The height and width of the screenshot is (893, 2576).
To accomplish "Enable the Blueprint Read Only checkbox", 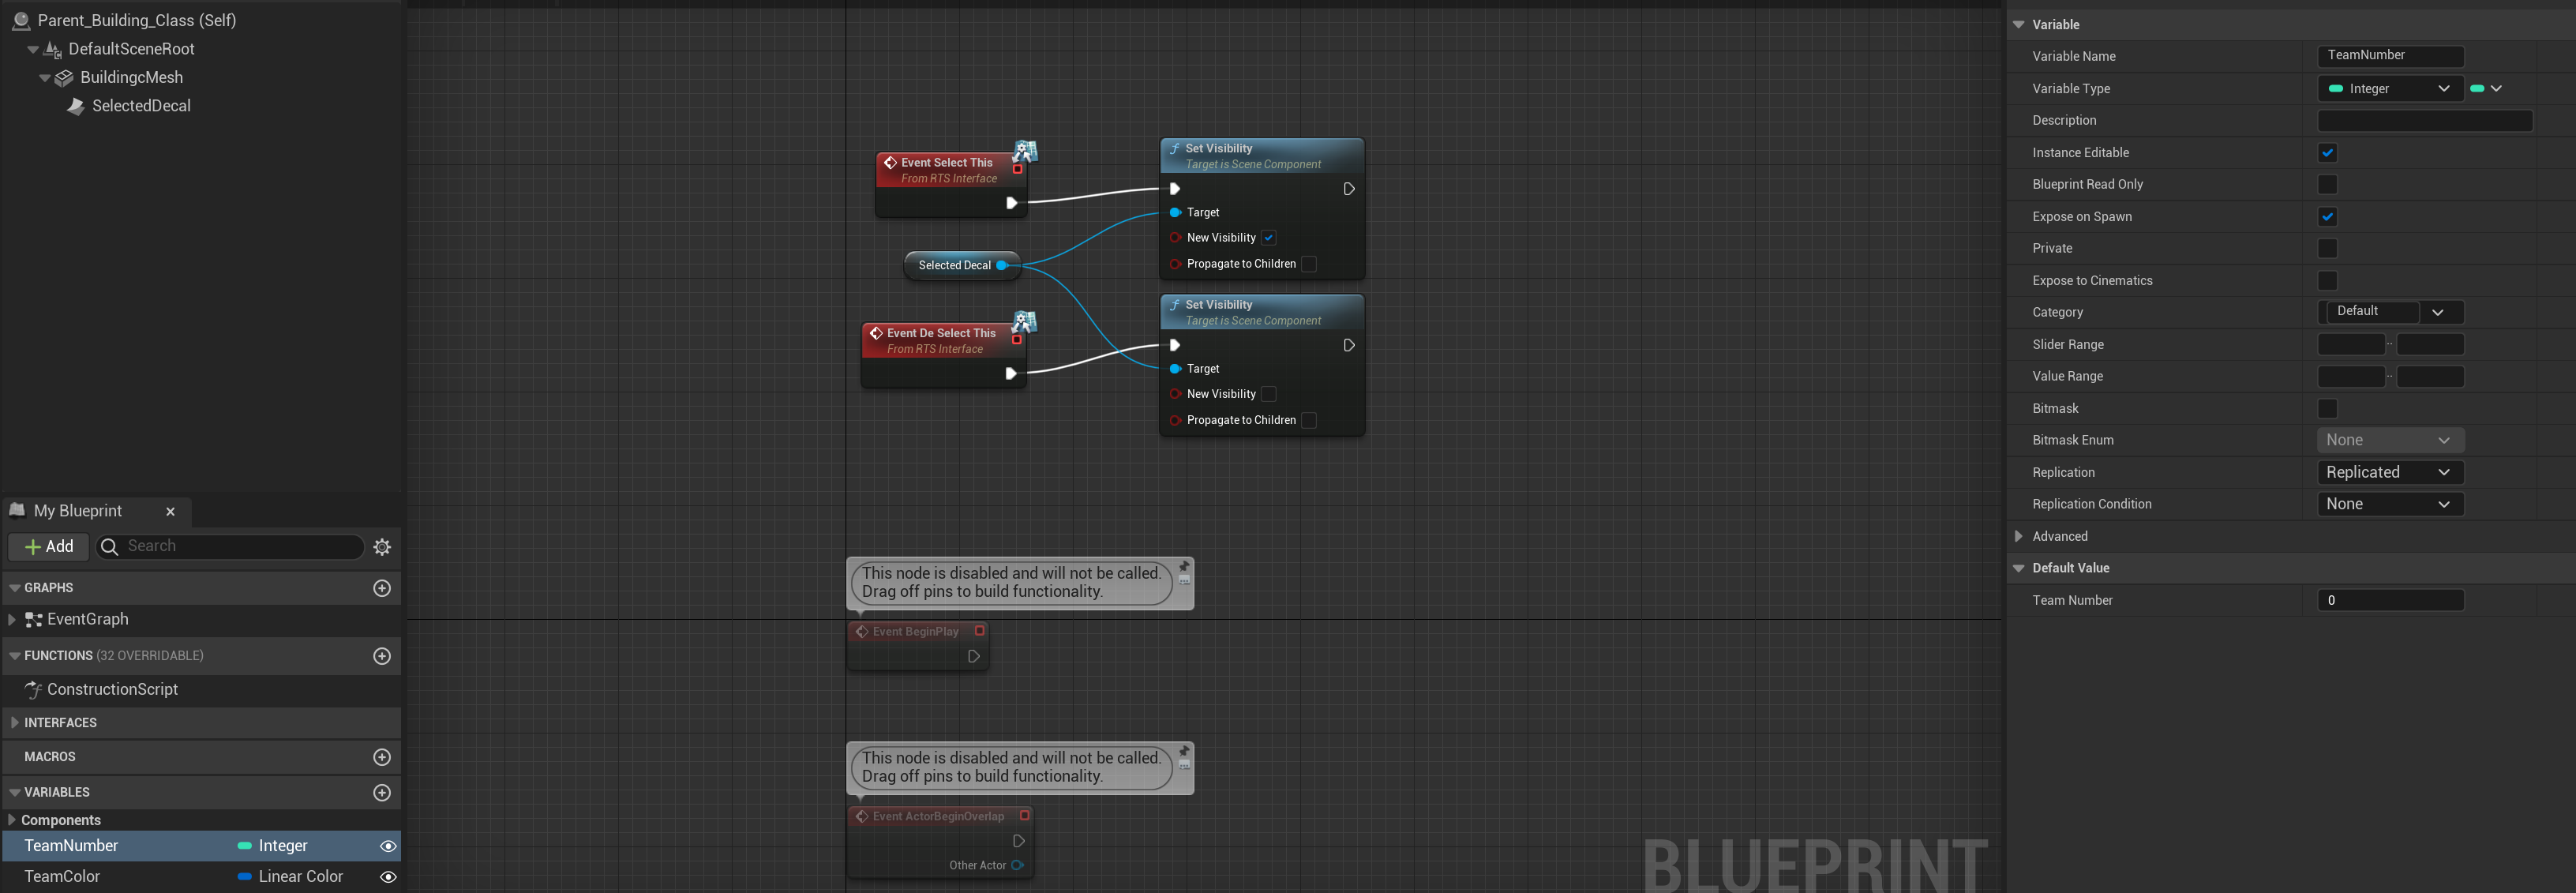I will (2327, 185).
